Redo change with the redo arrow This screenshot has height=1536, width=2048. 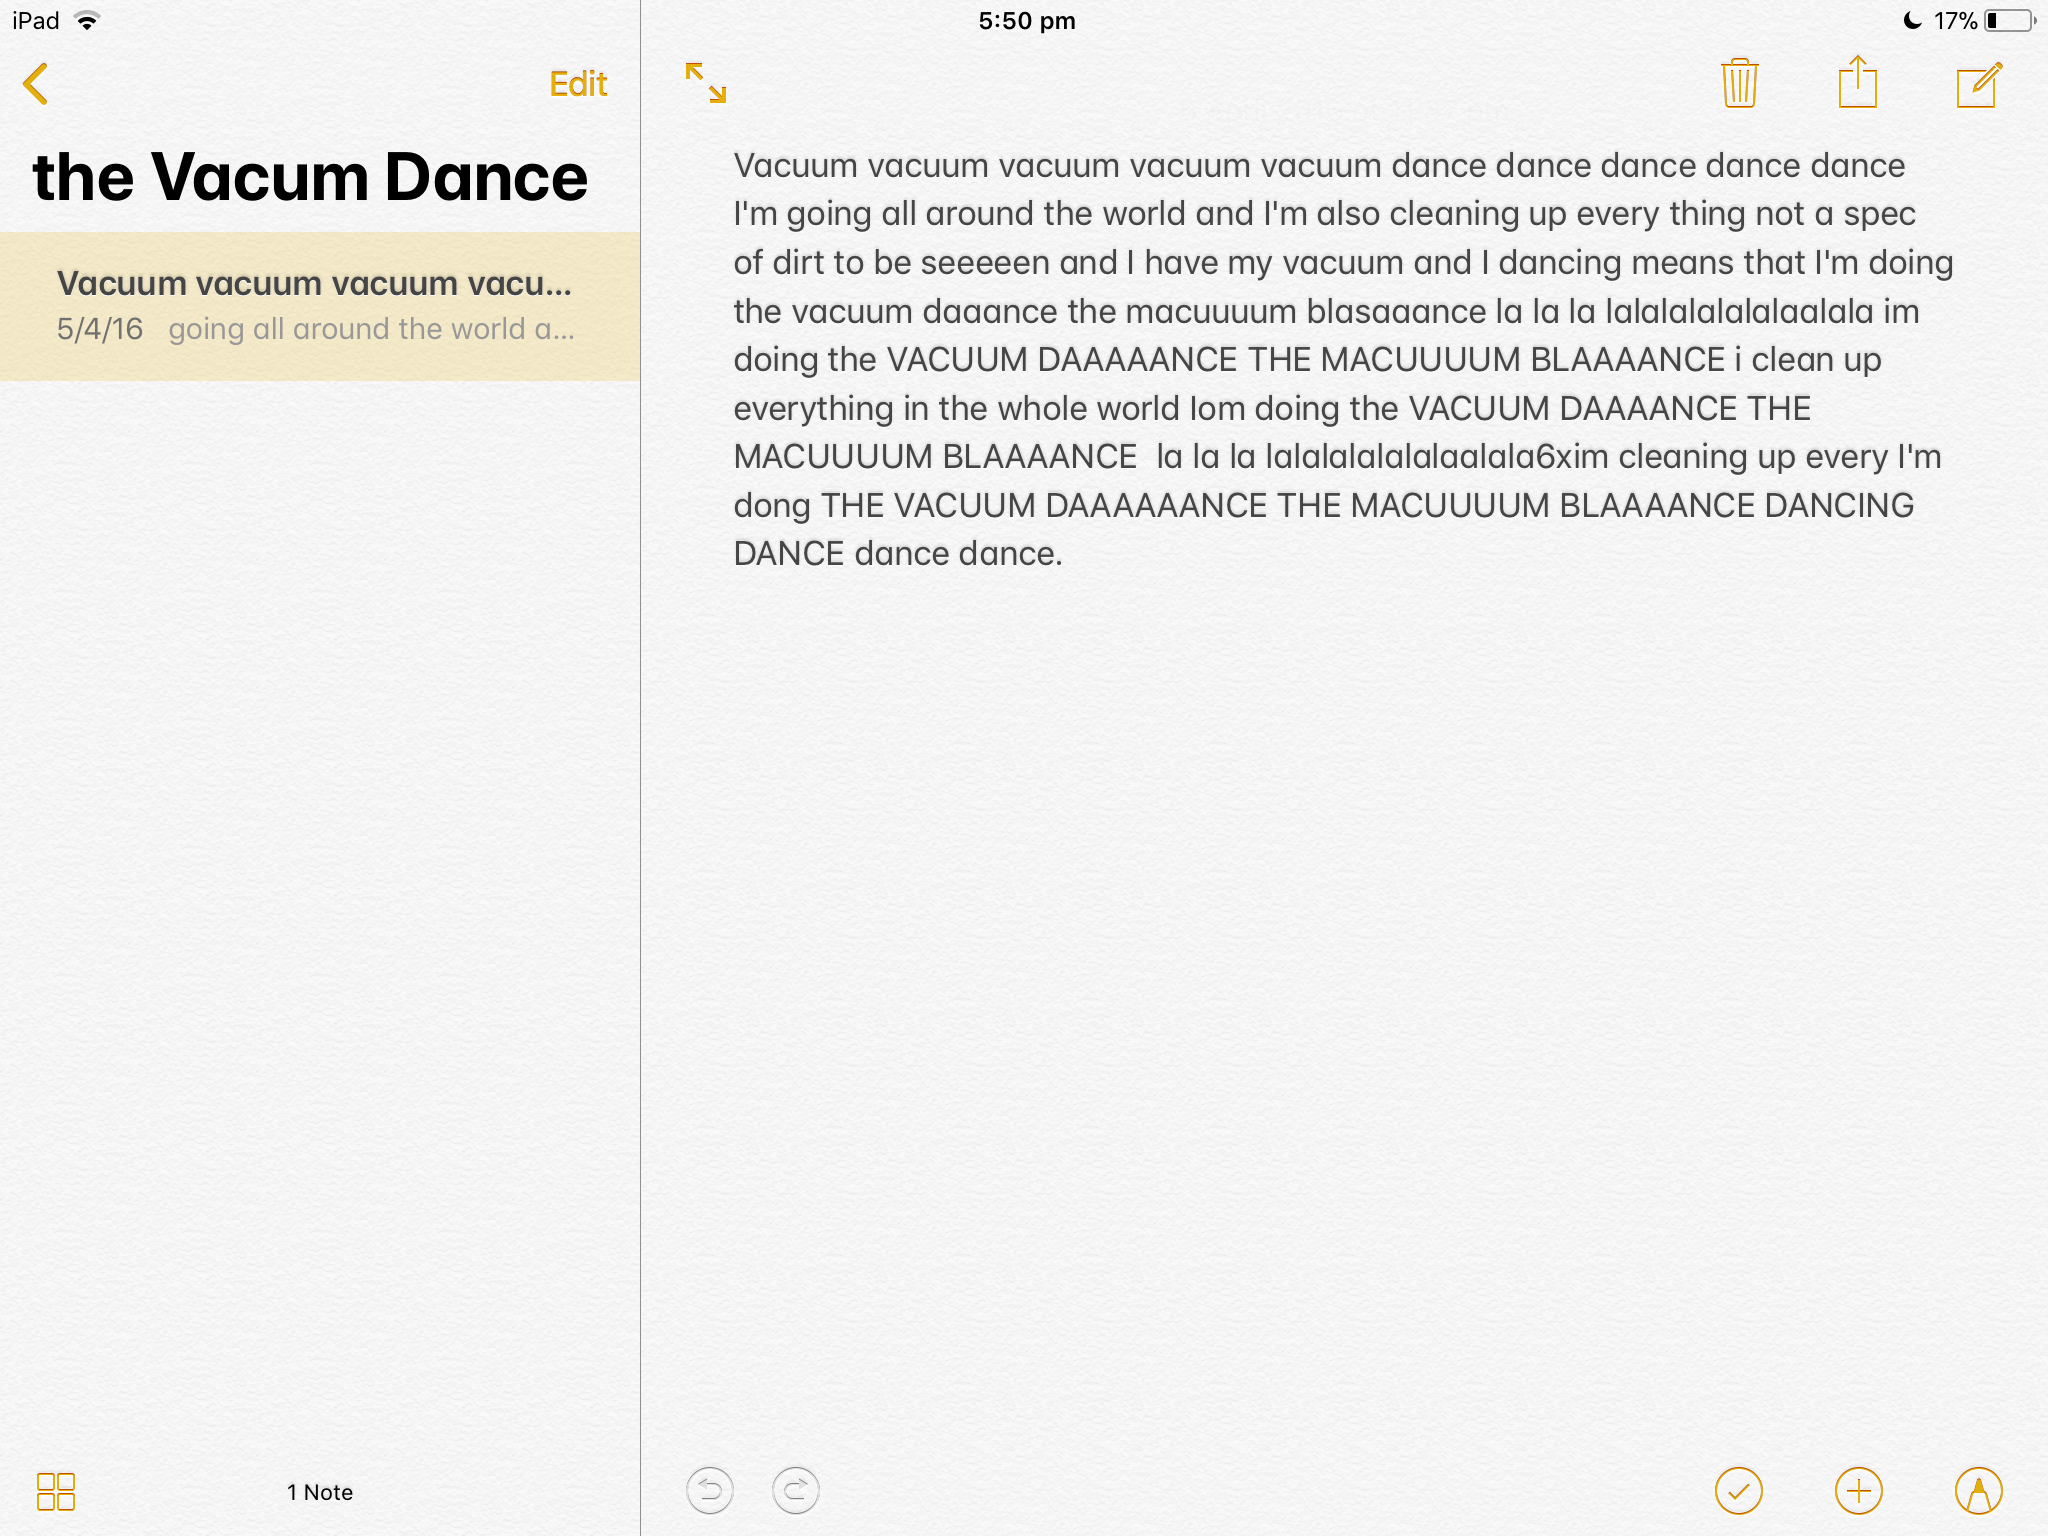(796, 1491)
